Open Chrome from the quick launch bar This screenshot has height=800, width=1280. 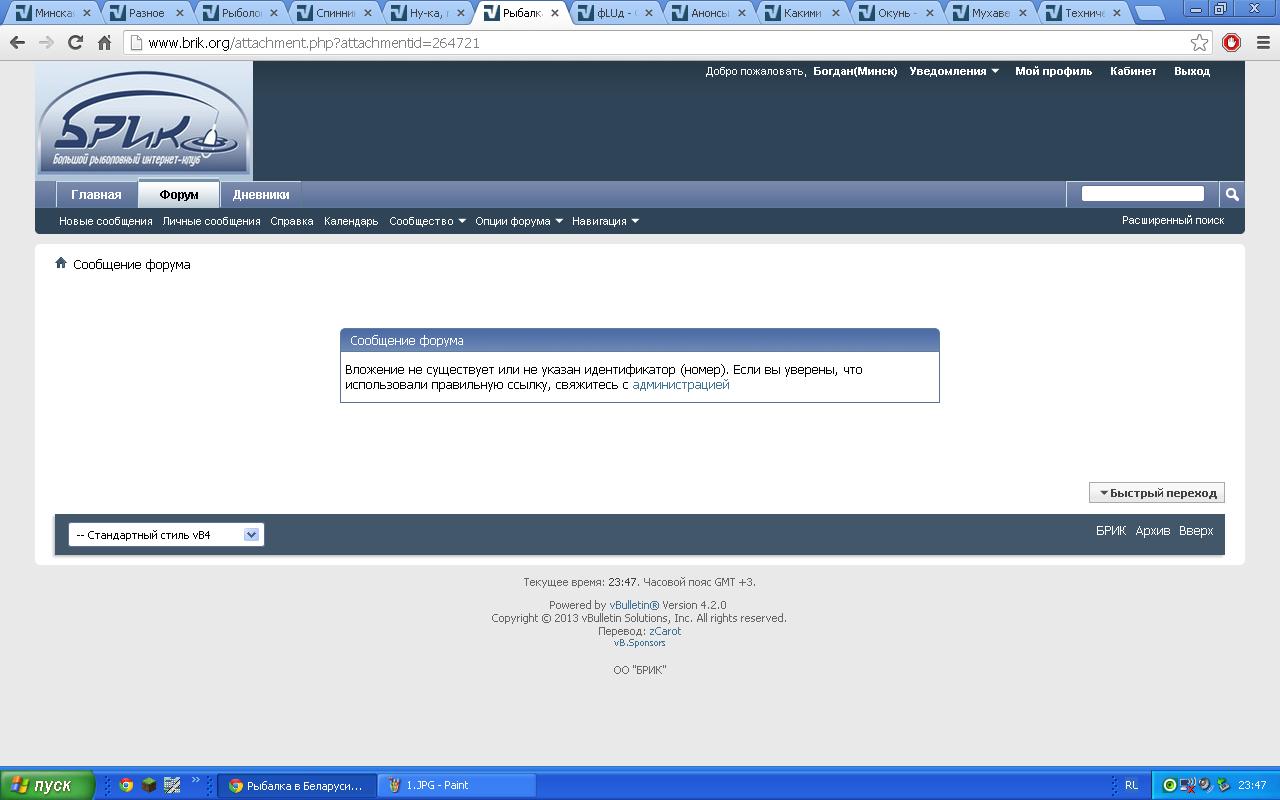[x=126, y=785]
